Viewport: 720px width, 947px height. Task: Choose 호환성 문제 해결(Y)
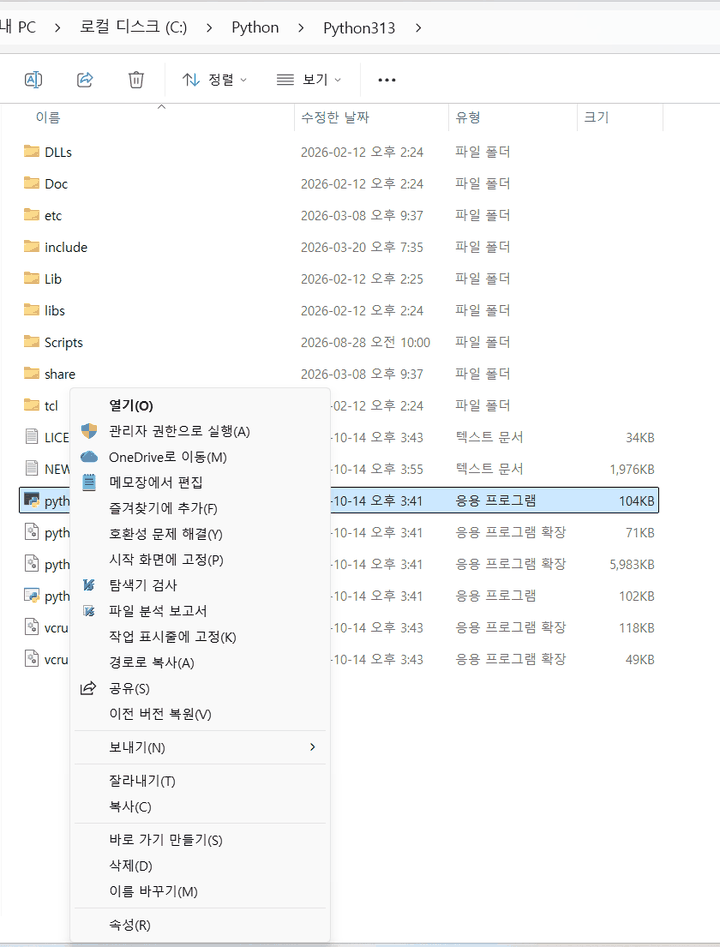coord(200,534)
